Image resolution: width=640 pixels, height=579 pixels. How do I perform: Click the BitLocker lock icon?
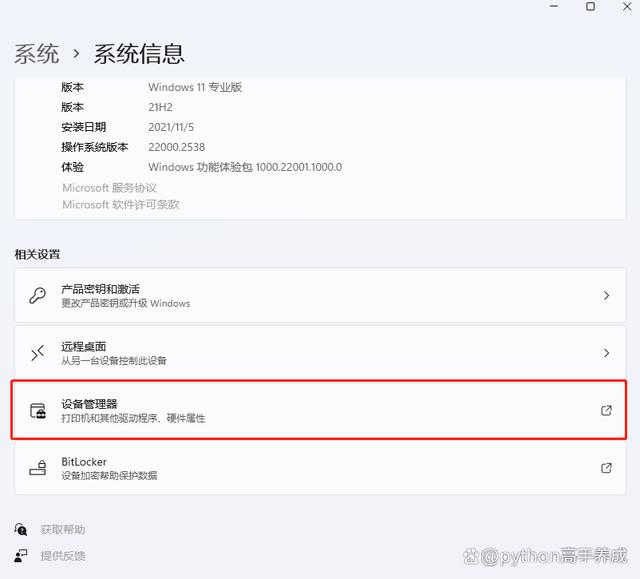click(38, 468)
